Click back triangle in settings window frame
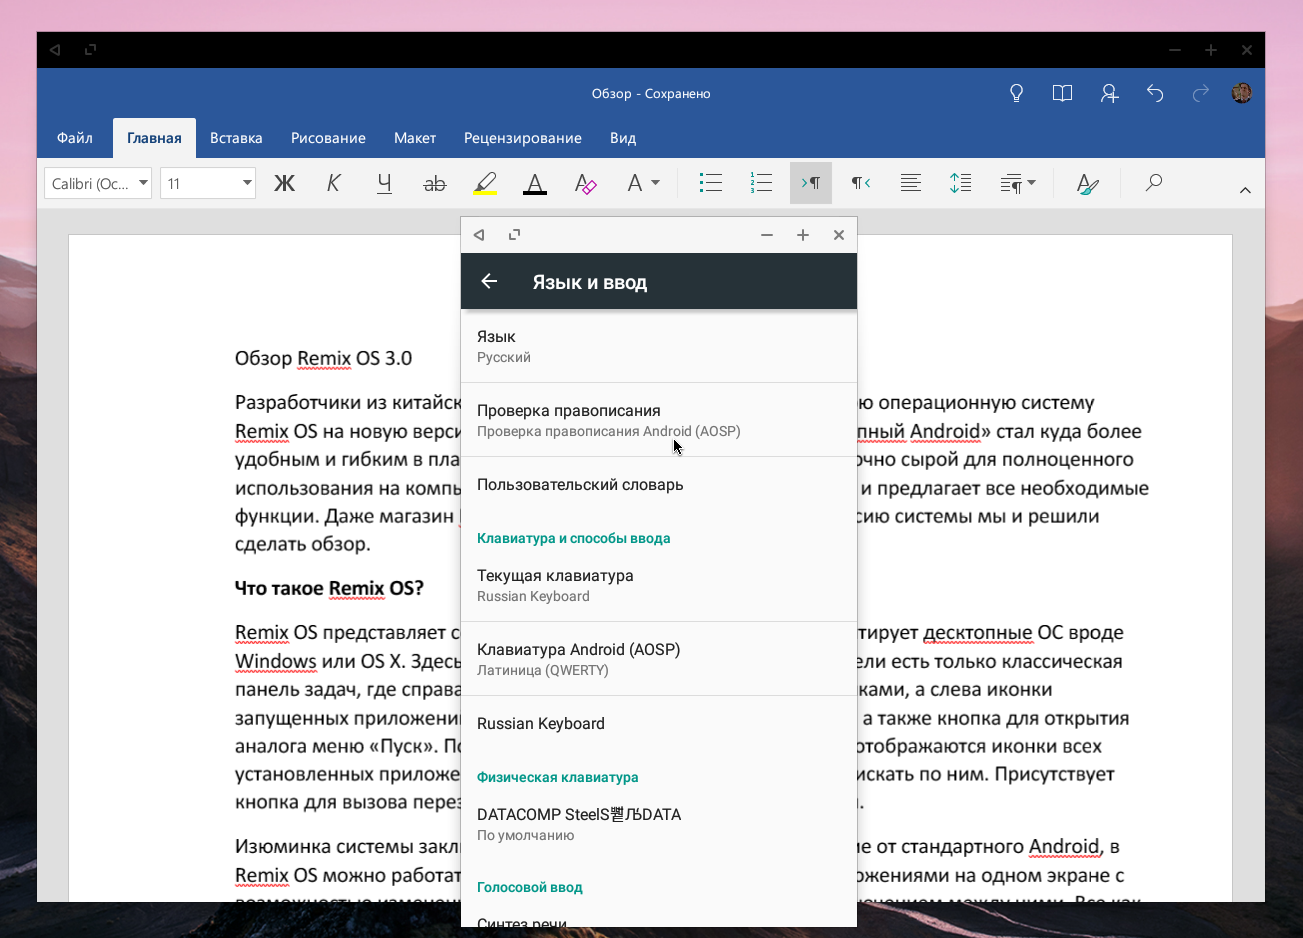 coord(479,235)
